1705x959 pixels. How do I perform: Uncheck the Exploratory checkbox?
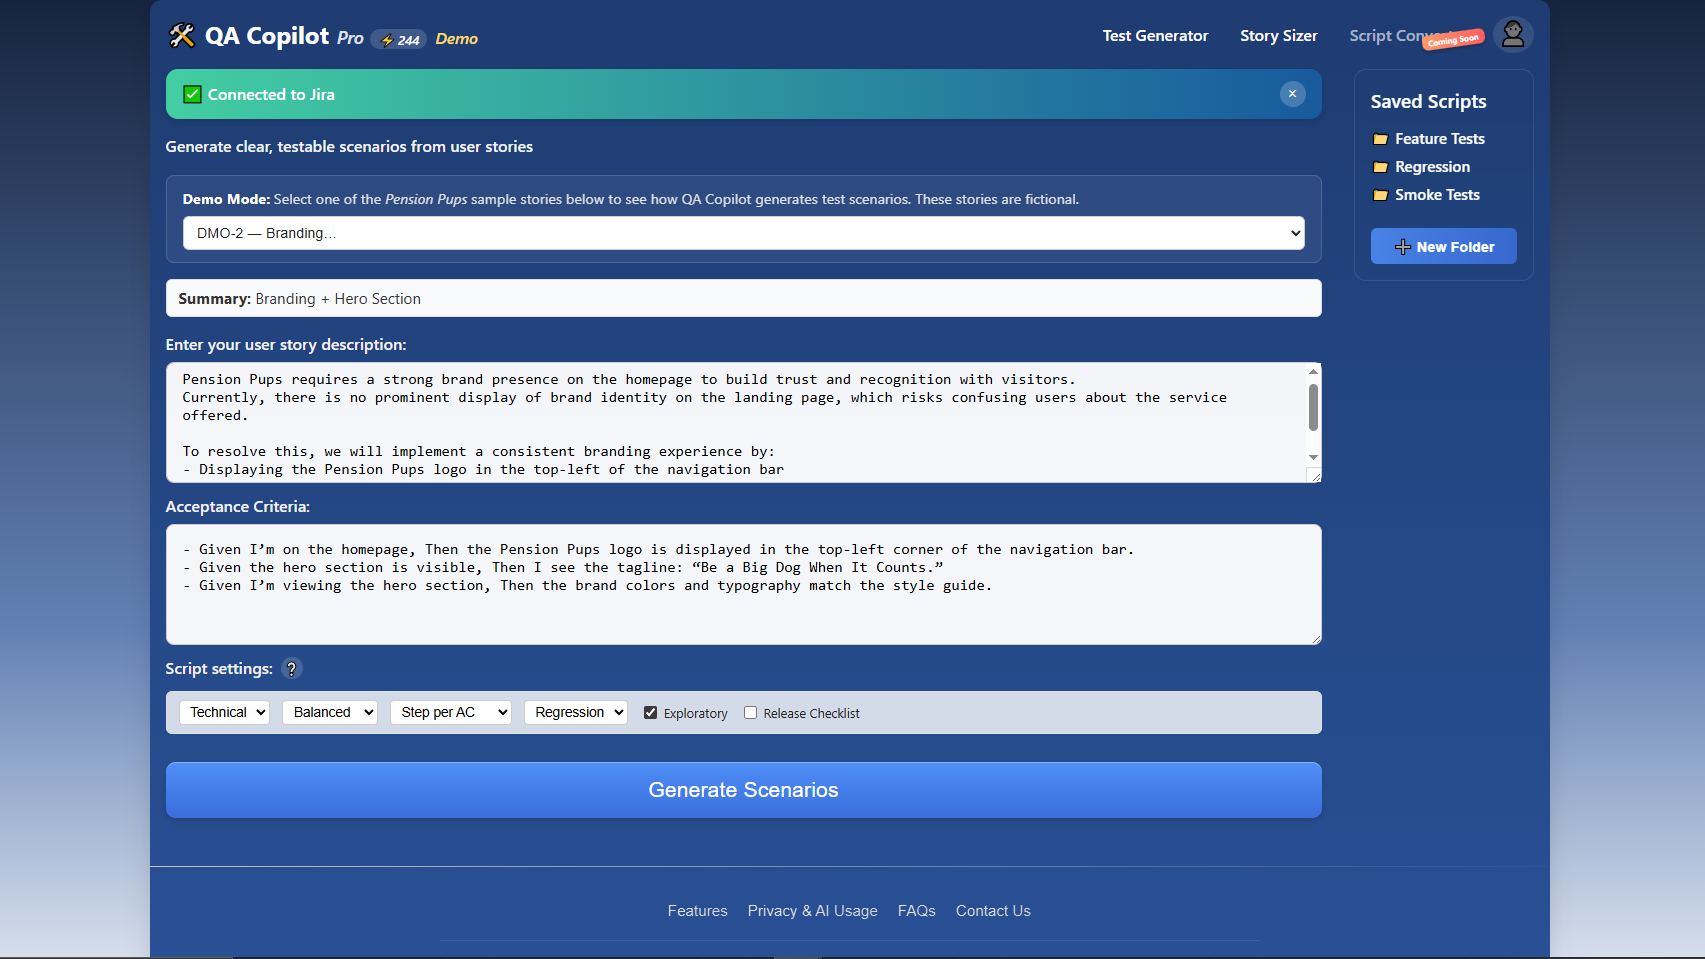click(650, 713)
